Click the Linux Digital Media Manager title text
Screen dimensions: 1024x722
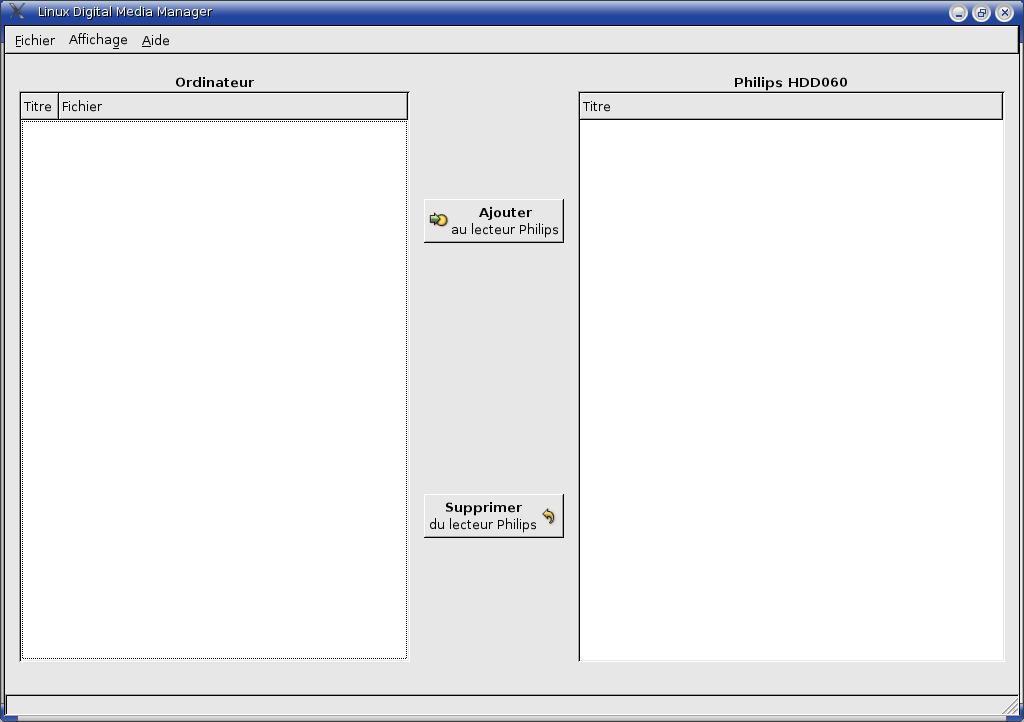tap(125, 12)
